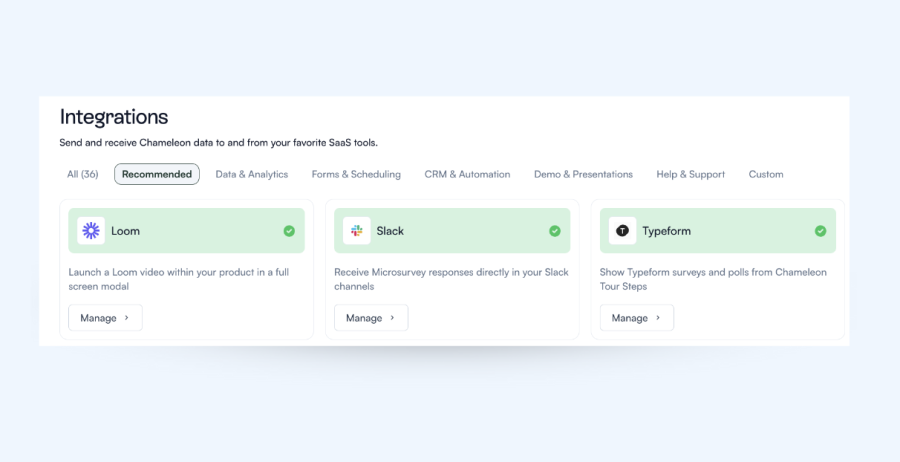This screenshot has height=462, width=900.
Task: Go to Demo & Presentations tab
Action: (x=583, y=174)
